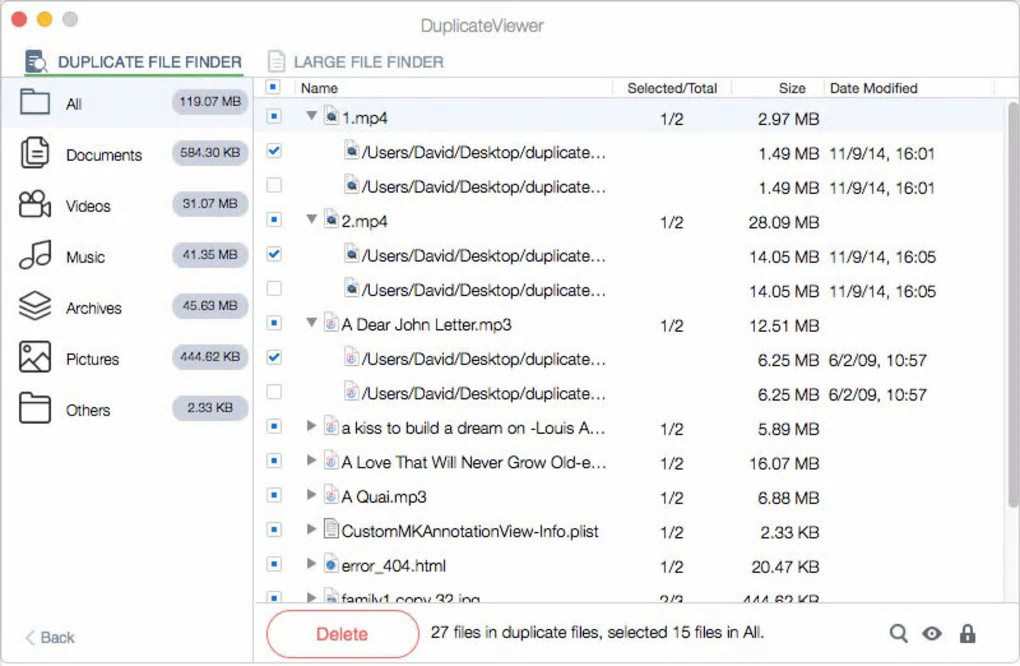This screenshot has height=666, width=1020.
Task: Select the Videos category label
Action: pos(88,206)
